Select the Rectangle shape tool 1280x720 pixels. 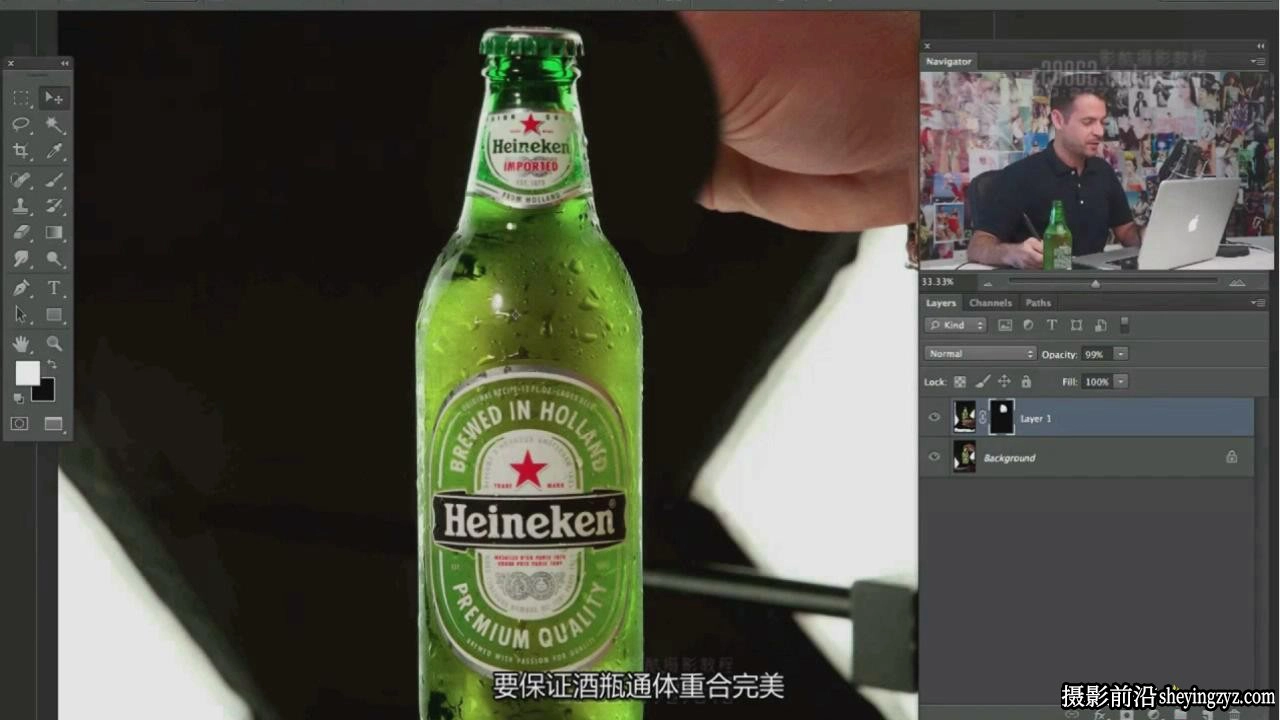(x=54, y=314)
